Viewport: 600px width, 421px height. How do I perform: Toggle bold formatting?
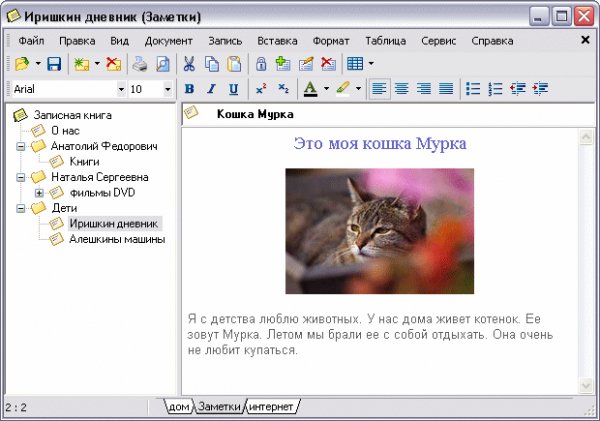[x=188, y=89]
